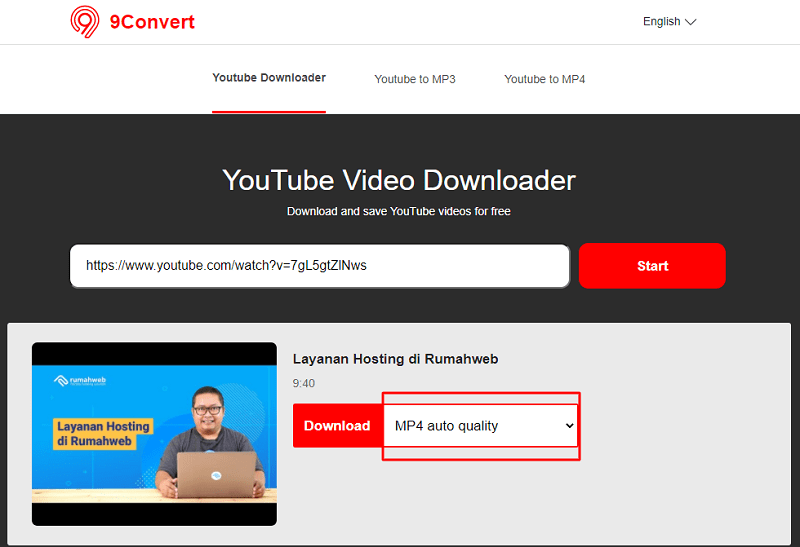The image size is (800, 547).
Task: Click the 9:40 video duration text
Action: tap(304, 383)
